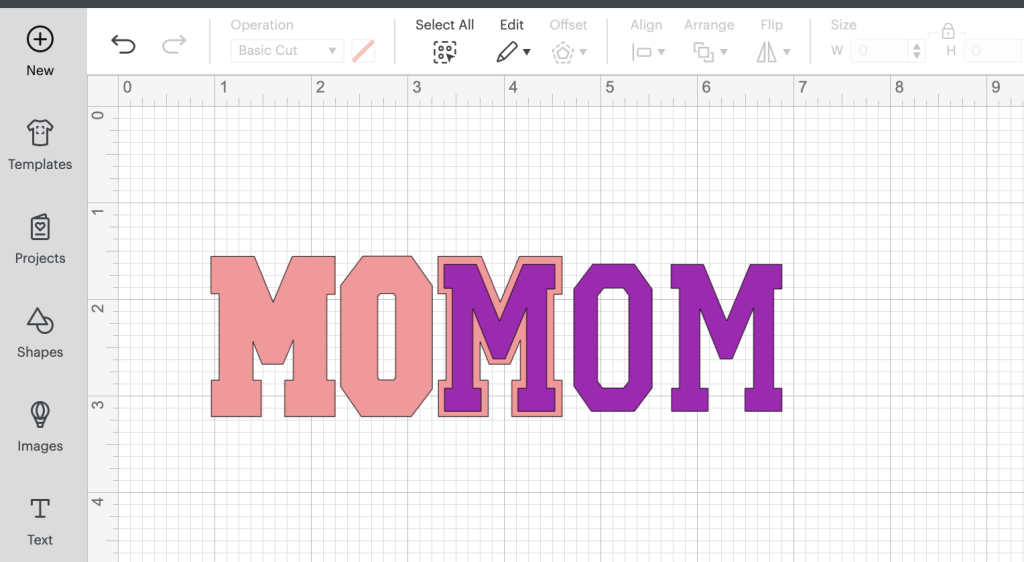1024x562 pixels.
Task: Toggle the size aspect ratio lock
Action: 948,30
